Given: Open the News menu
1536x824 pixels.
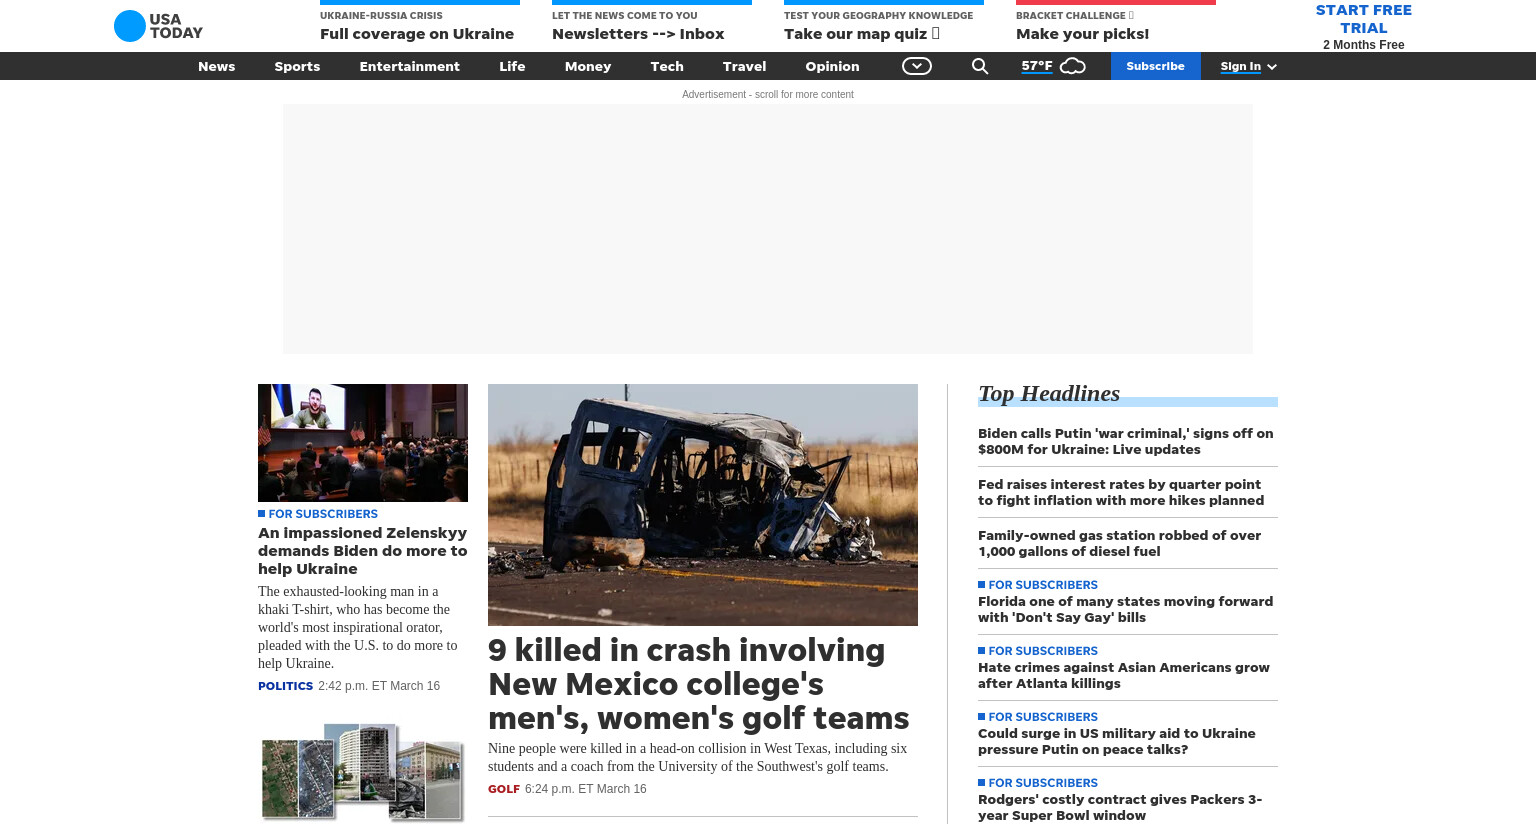Looking at the screenshot, I should [216, 66].
